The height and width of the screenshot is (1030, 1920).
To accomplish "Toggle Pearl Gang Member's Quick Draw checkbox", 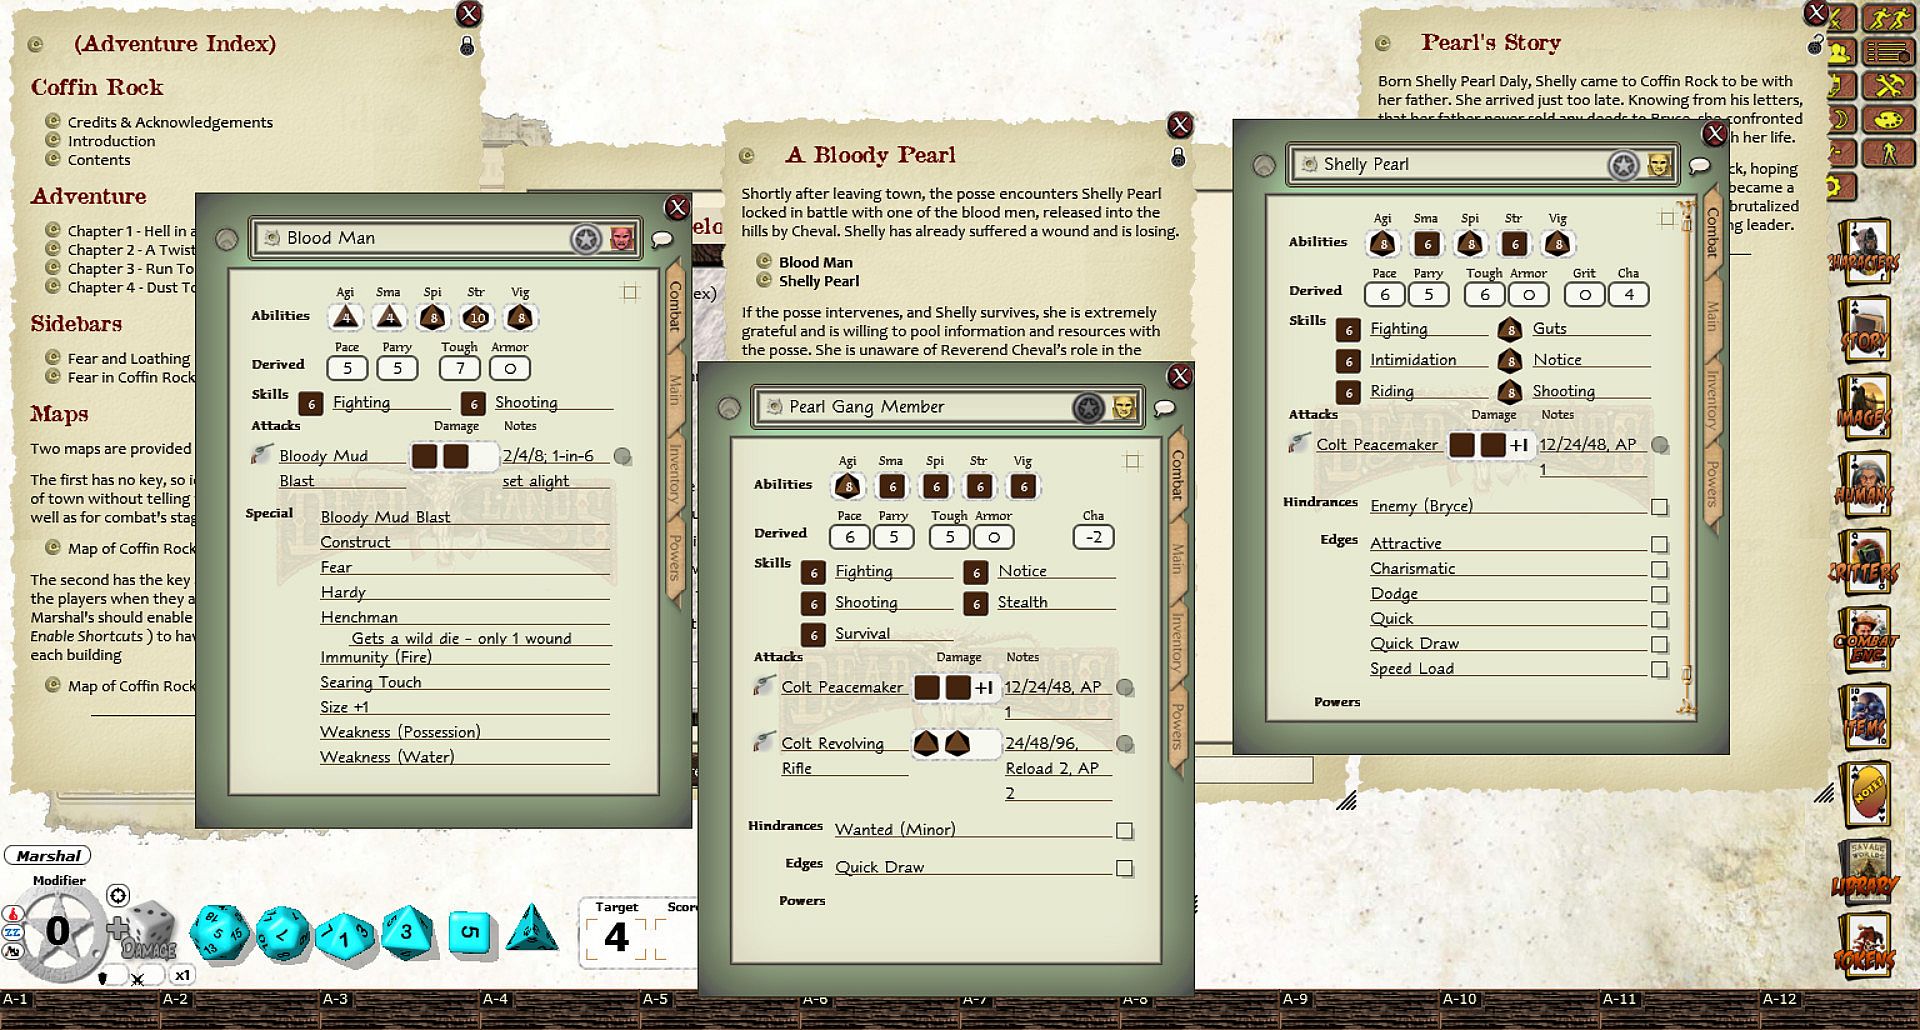I will (1125, 869).
